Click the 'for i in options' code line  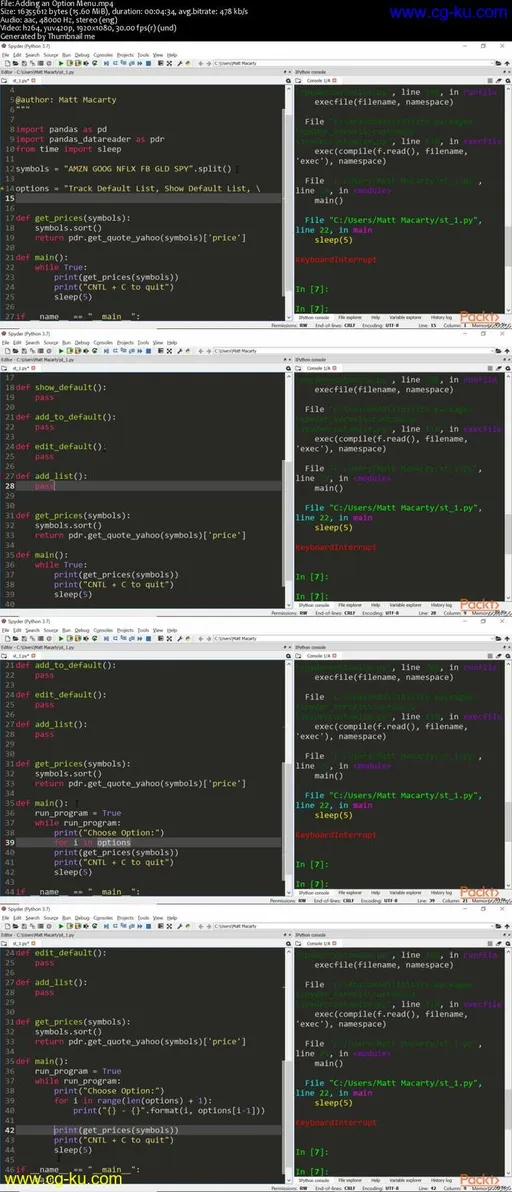tap(92, 842)
